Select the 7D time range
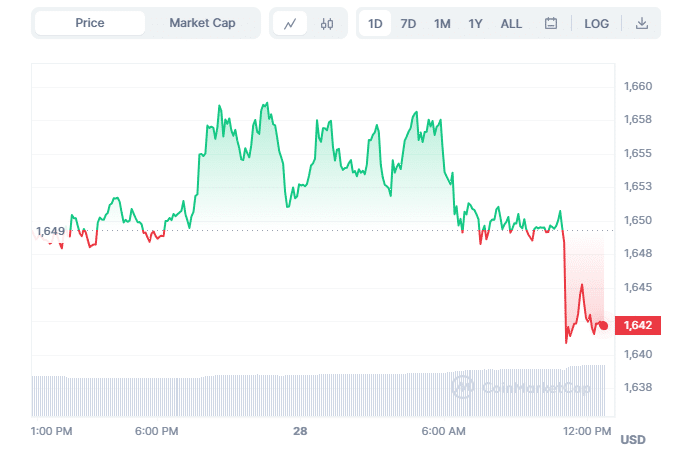 click(408, 23)
